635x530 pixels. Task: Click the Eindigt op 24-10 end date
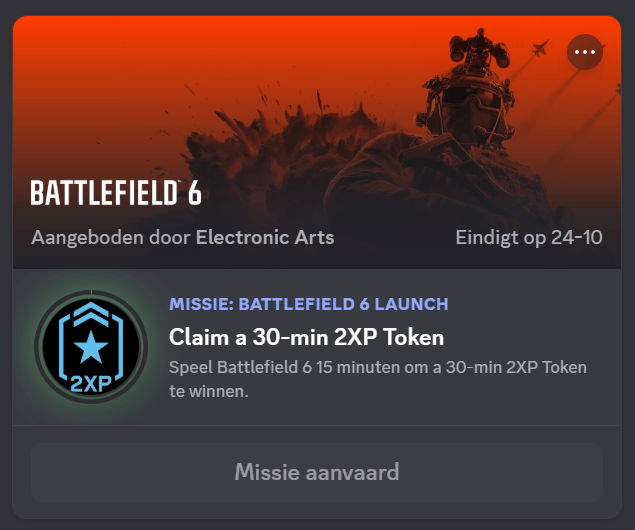tap(529, 237)
